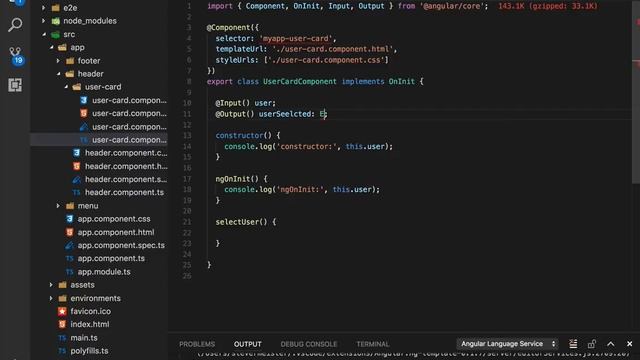
Task: Expand the environments folder arrow
Action: [51, 298]
